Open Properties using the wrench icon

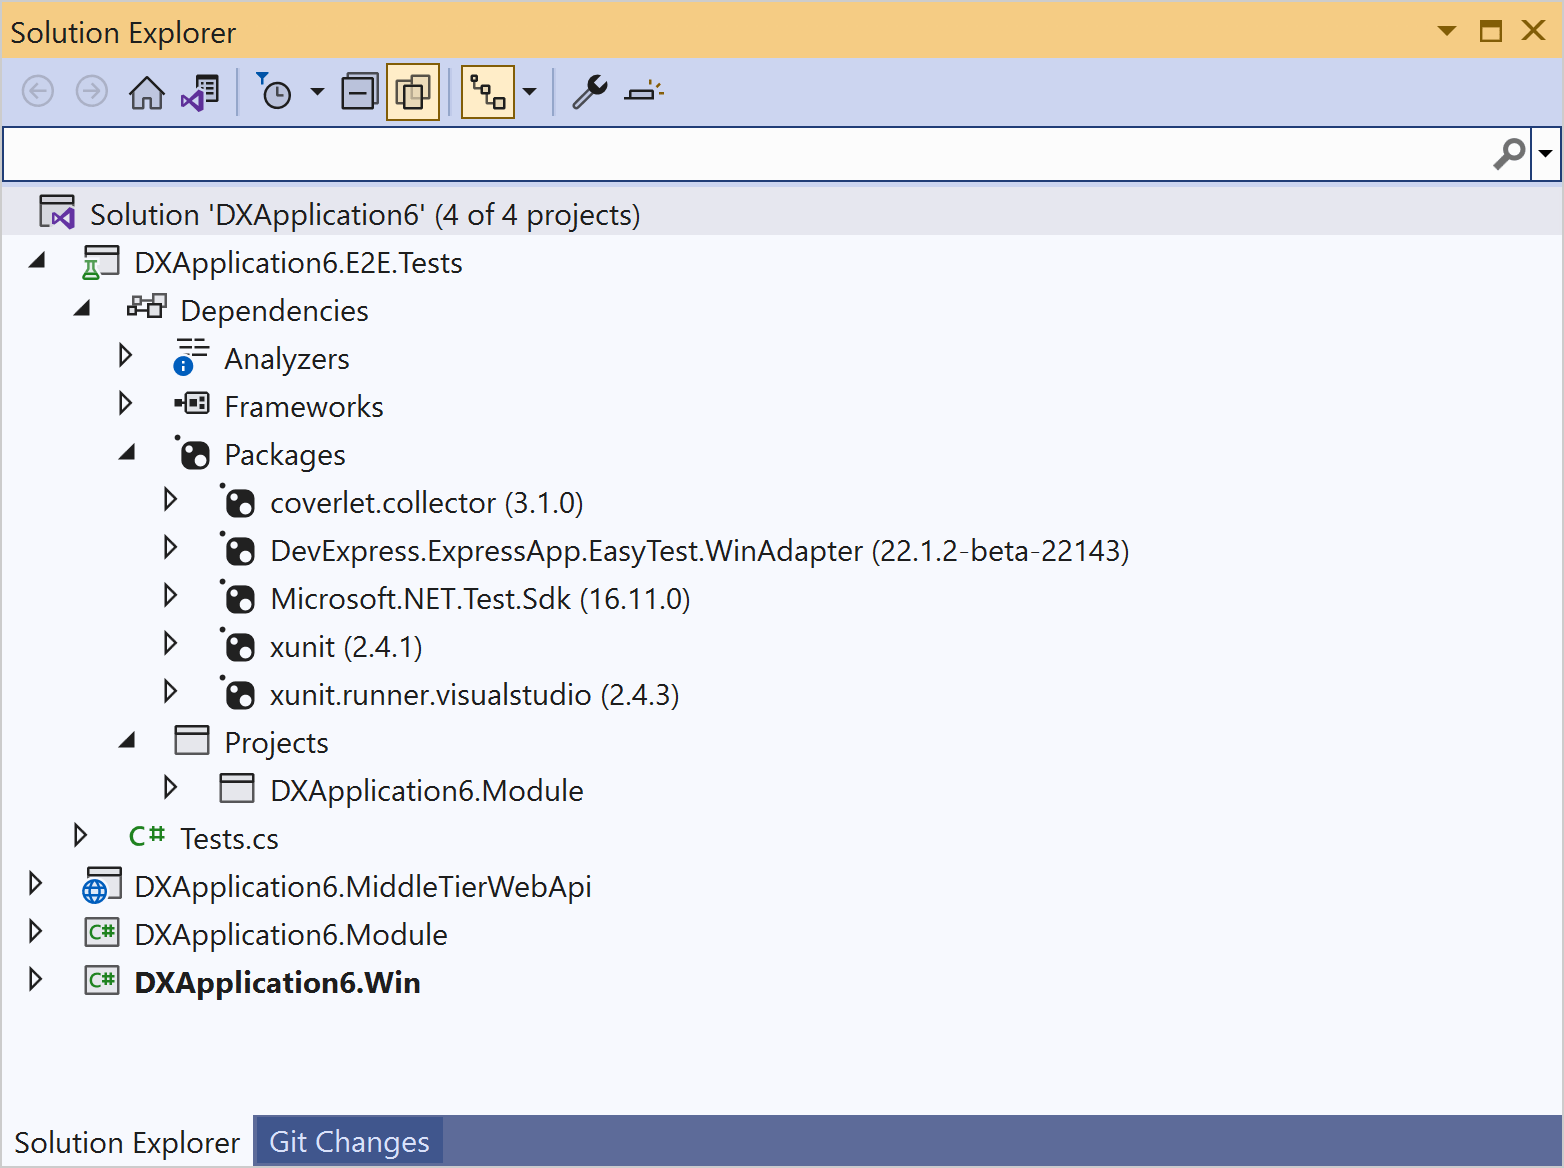(589, 91)
